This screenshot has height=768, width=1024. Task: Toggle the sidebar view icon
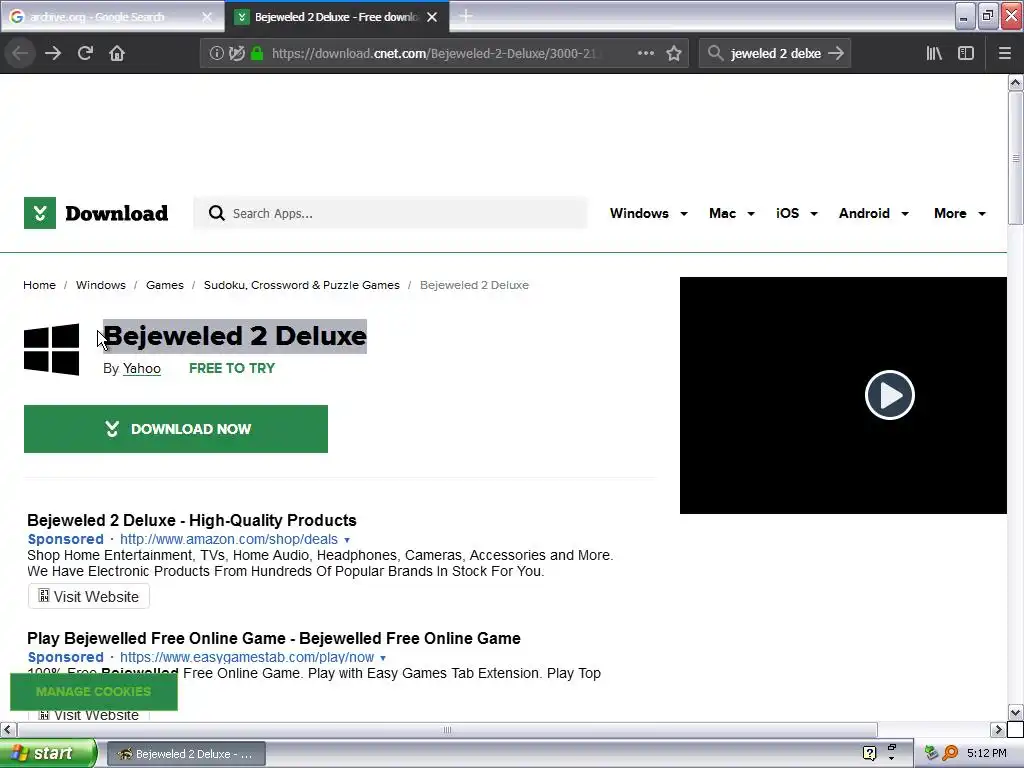point(966,53)
